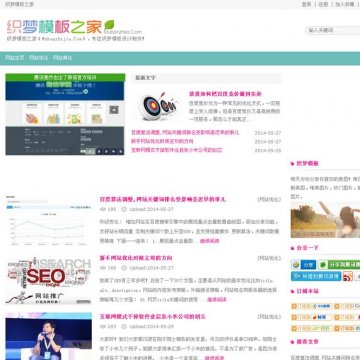
Task: Open featured headline about 百度竞价
Action: click(x=226, y=94)
